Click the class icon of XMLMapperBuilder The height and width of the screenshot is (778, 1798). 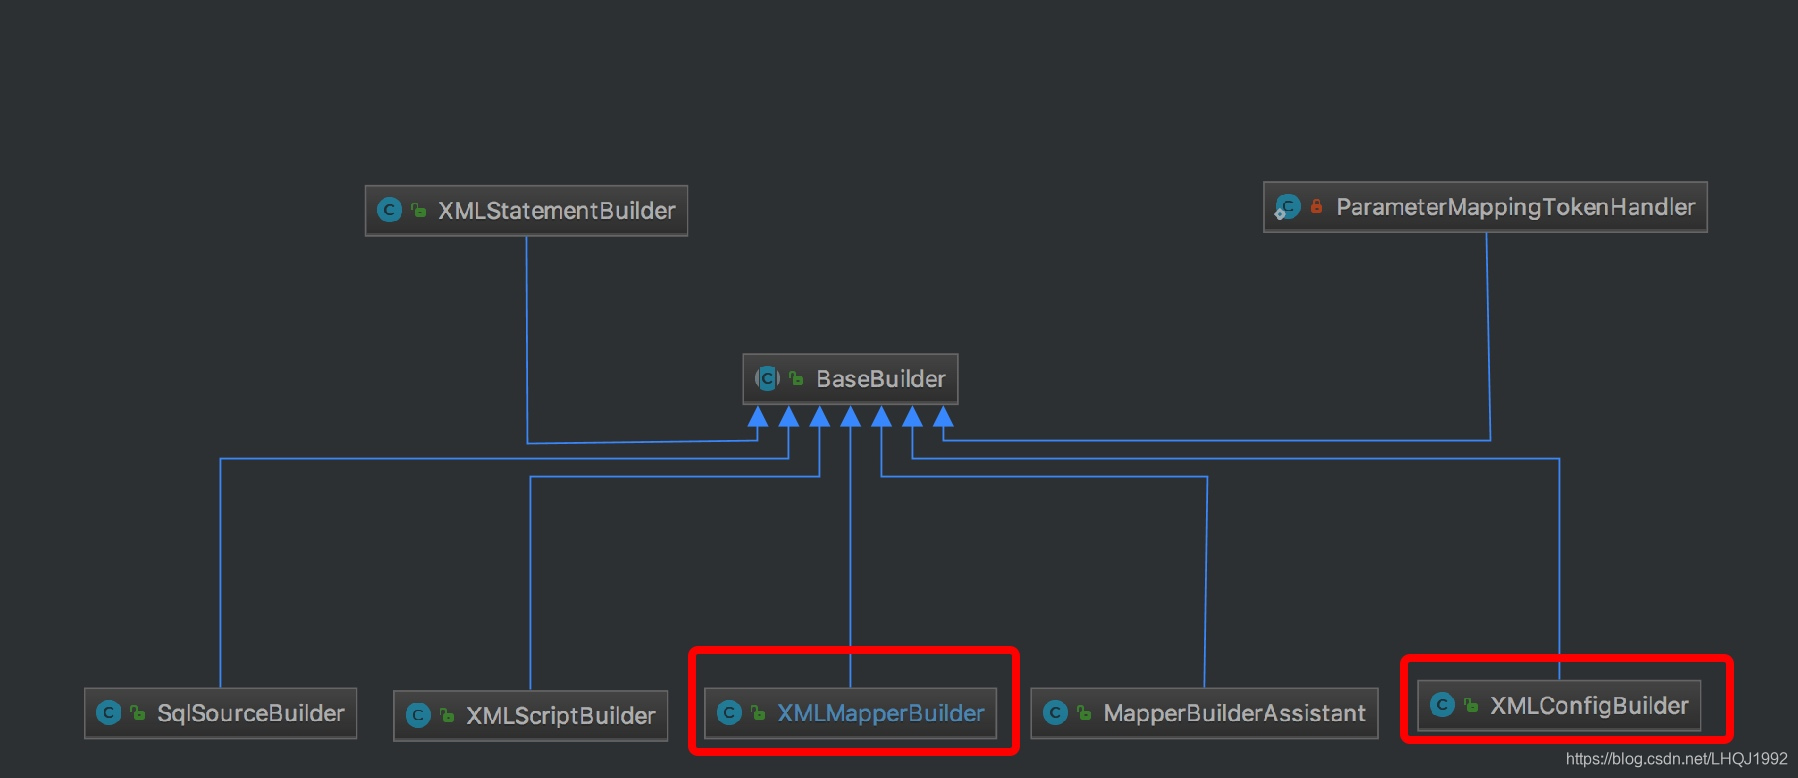(x=729, y=713)
